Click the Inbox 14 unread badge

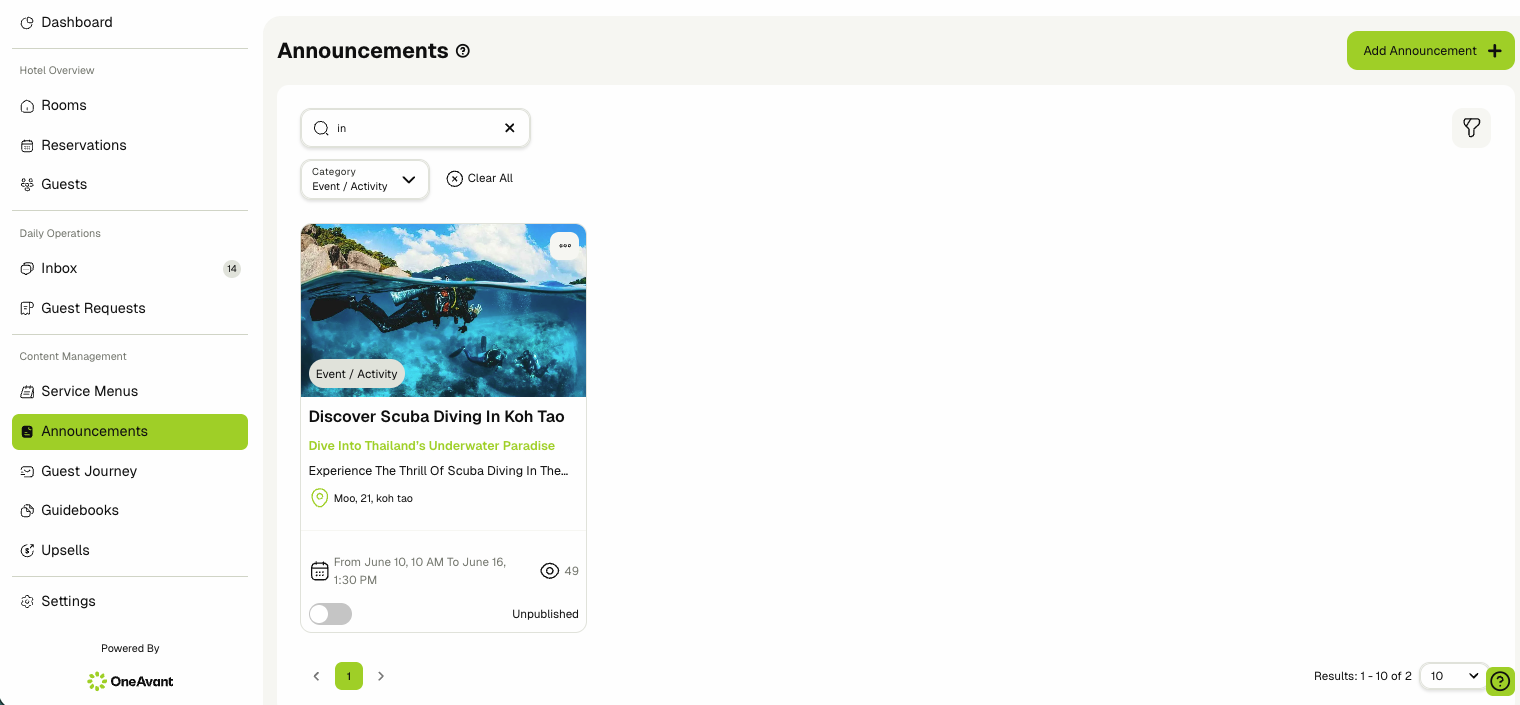coord(232,268)
